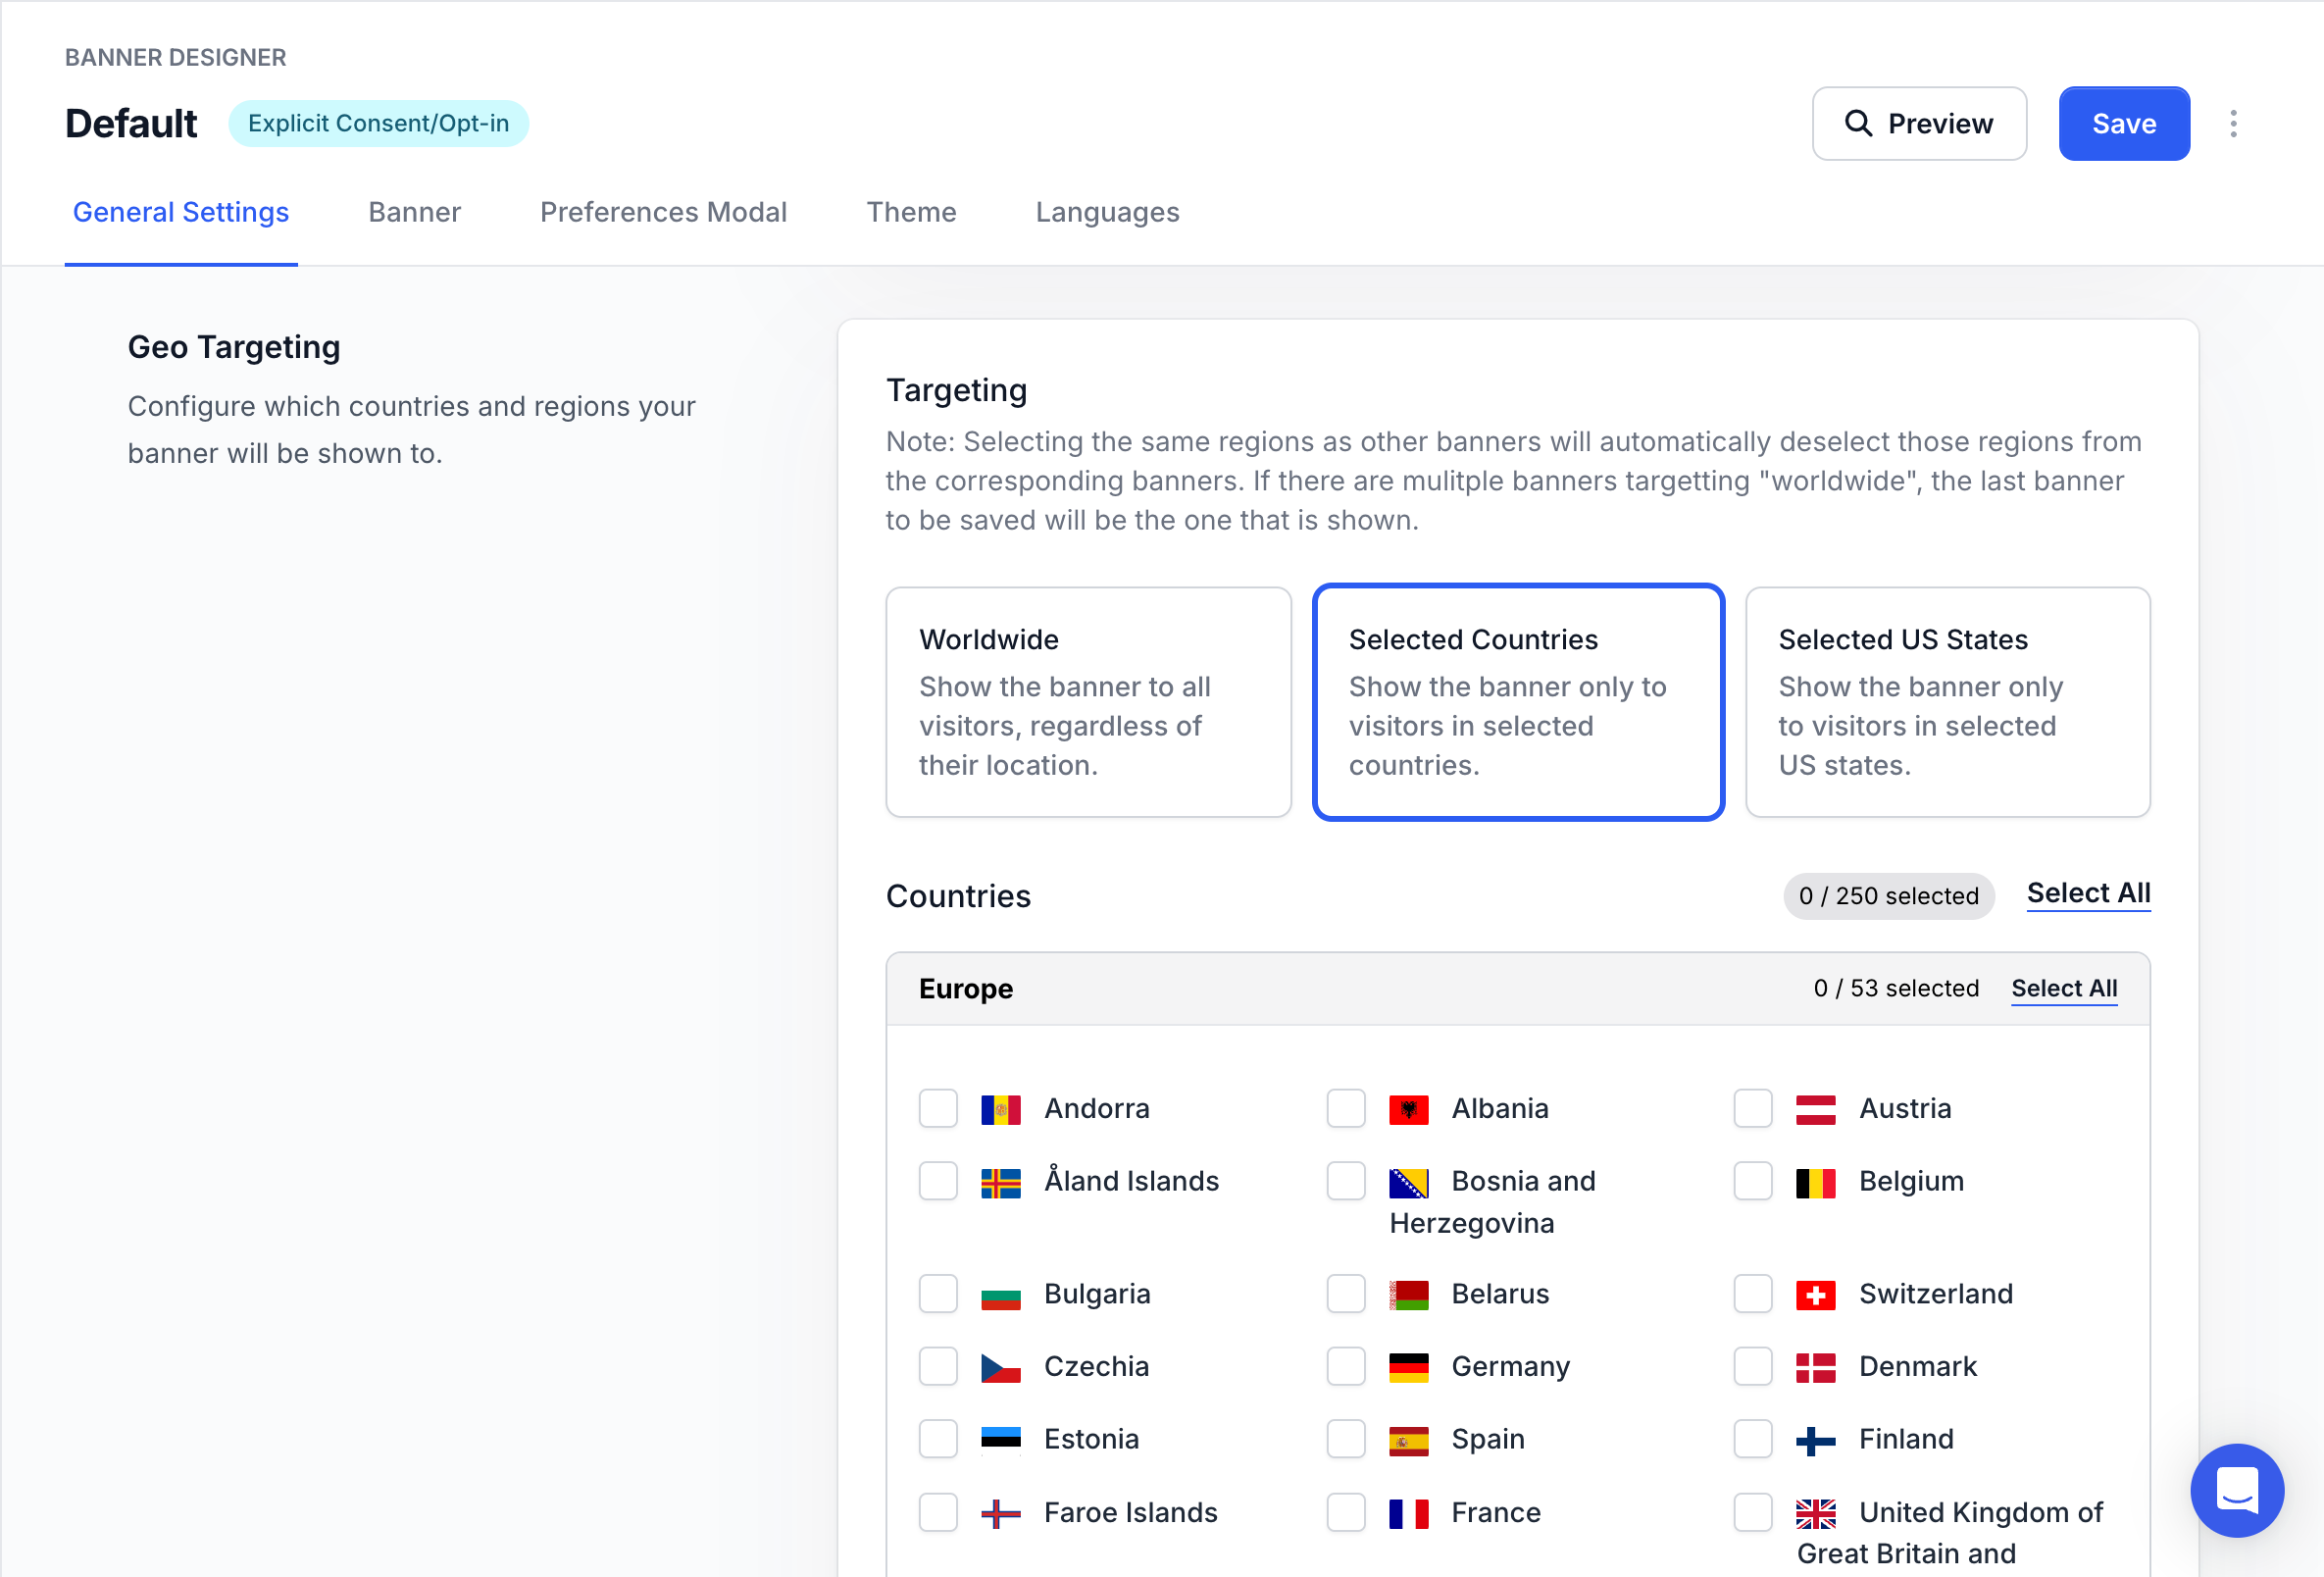
Task: Choose the Worldwide targeting card
Action: (1088, 702)
